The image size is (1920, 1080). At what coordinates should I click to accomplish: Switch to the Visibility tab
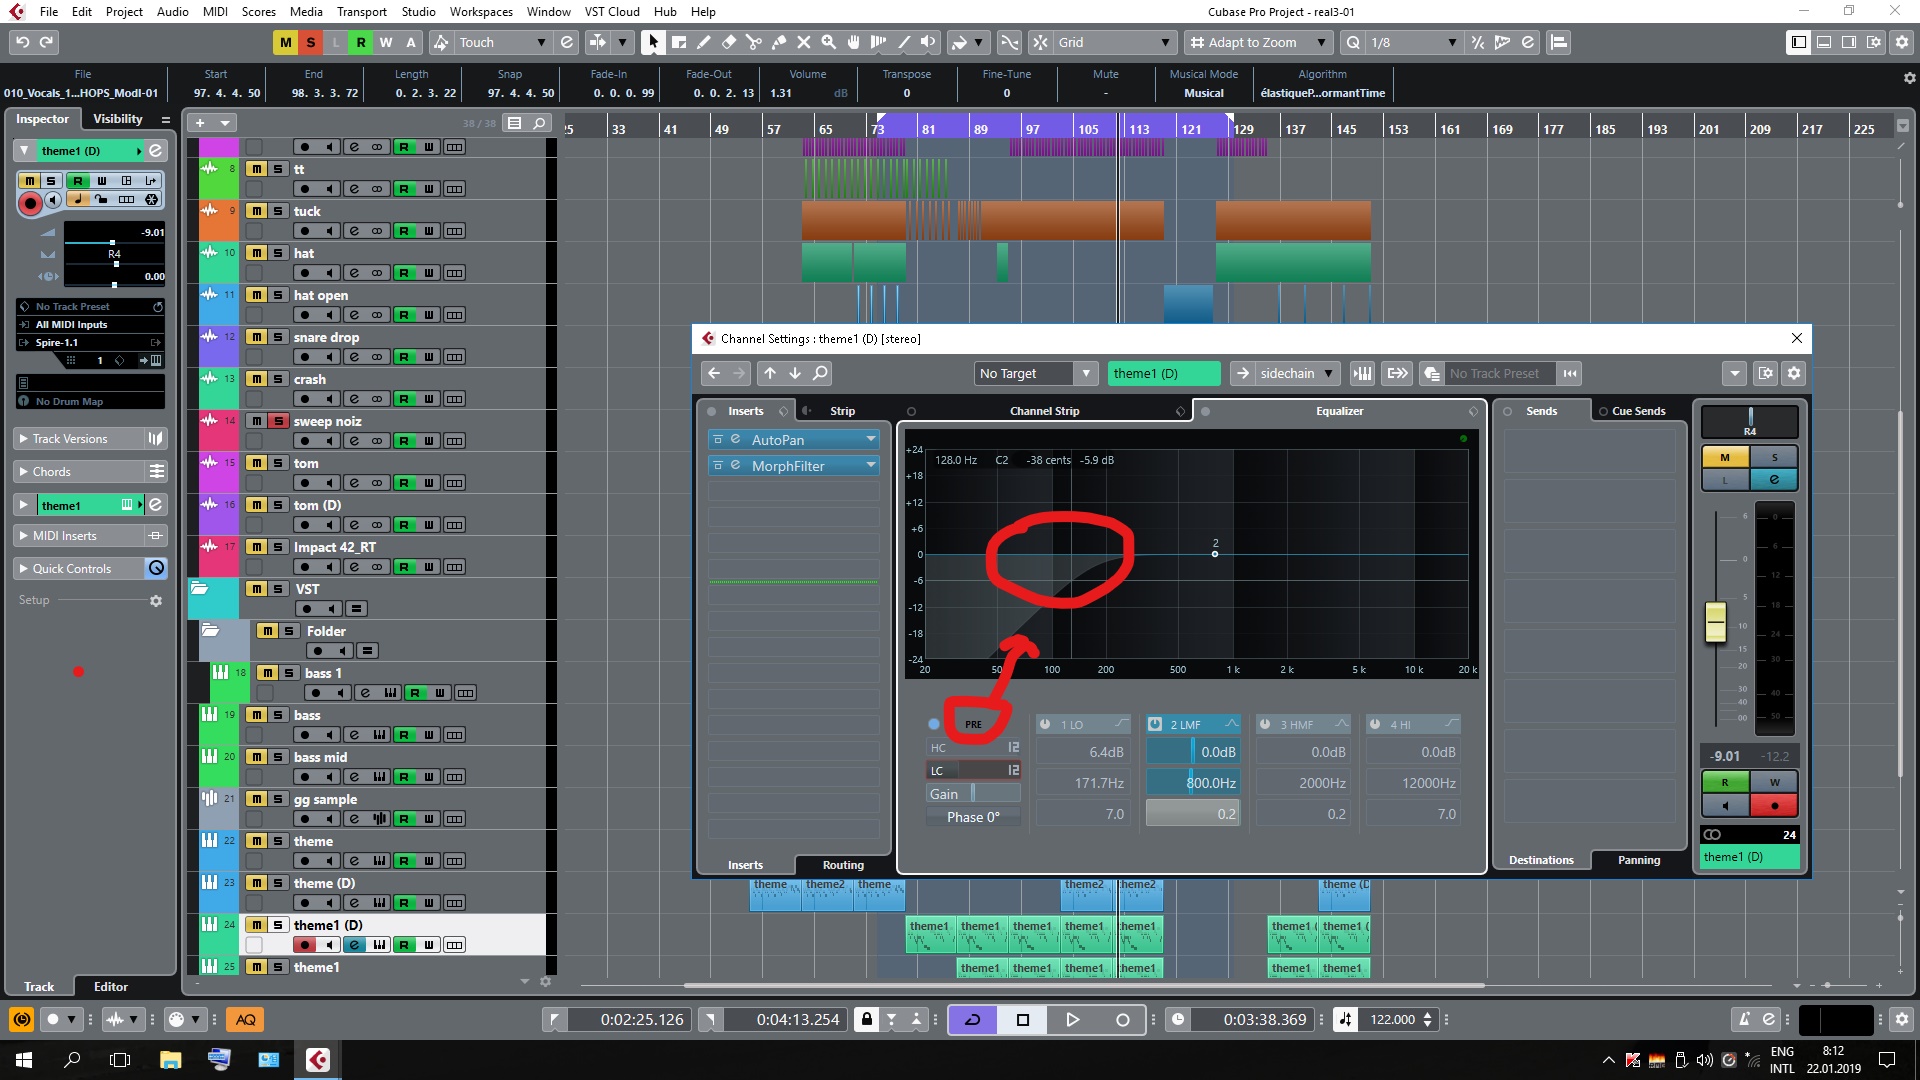(x=117, y=118)
